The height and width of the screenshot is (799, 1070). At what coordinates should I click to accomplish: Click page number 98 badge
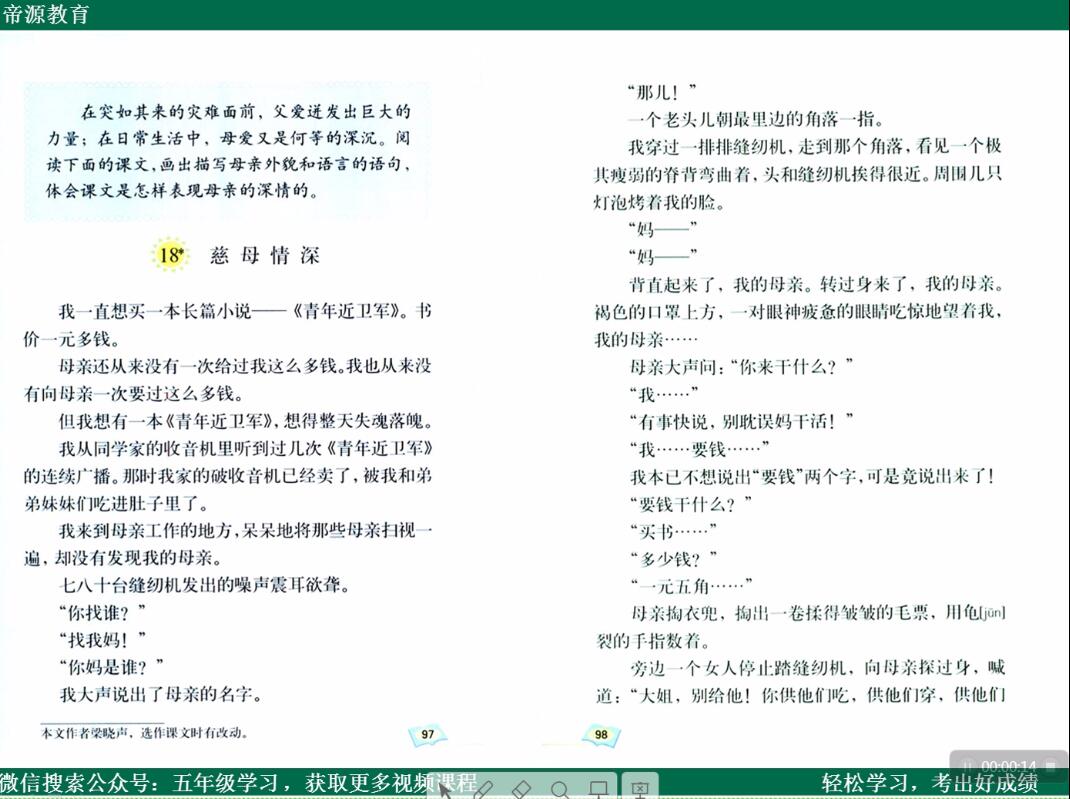(601, 735)
